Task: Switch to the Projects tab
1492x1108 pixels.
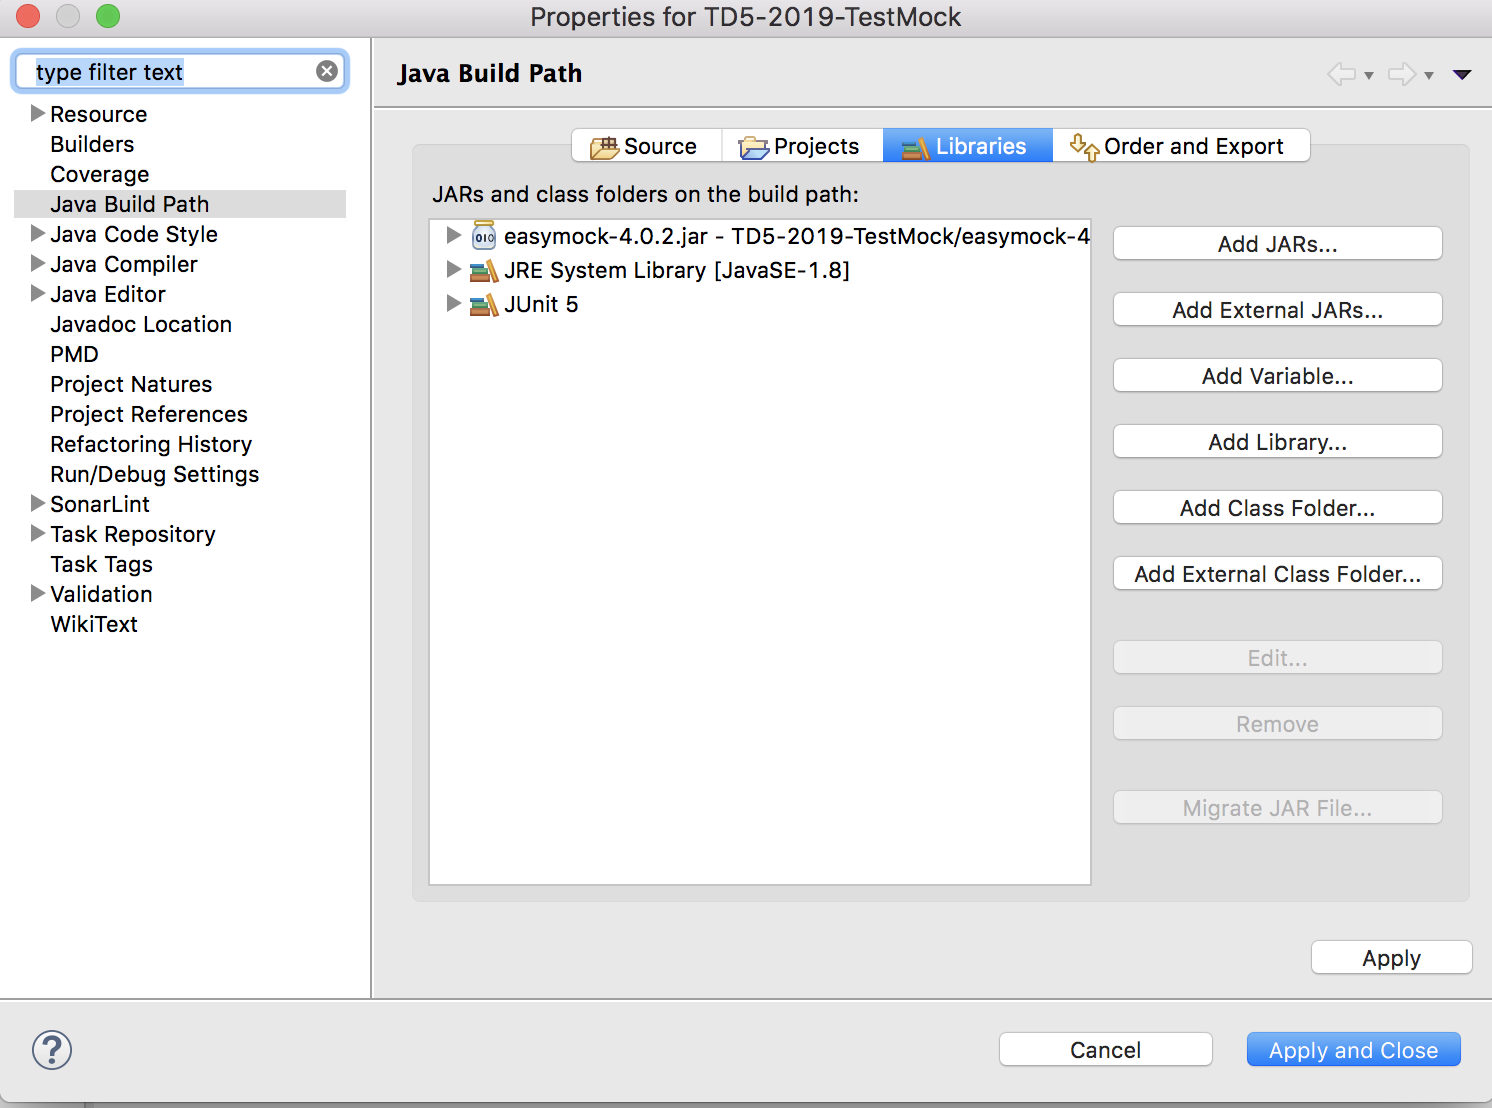Action: coord(802,146)
